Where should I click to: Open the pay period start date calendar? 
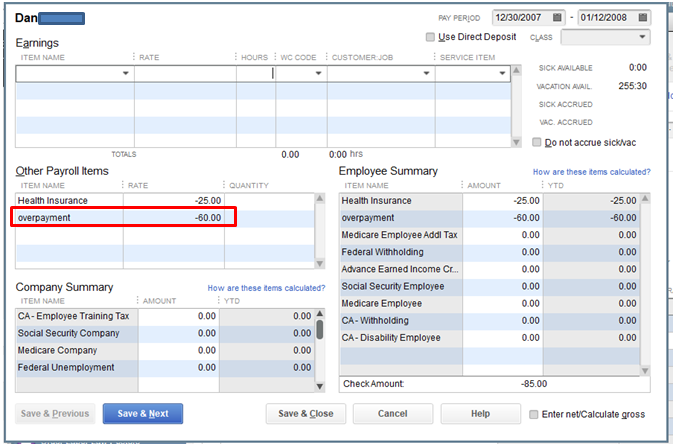point(557,18)
